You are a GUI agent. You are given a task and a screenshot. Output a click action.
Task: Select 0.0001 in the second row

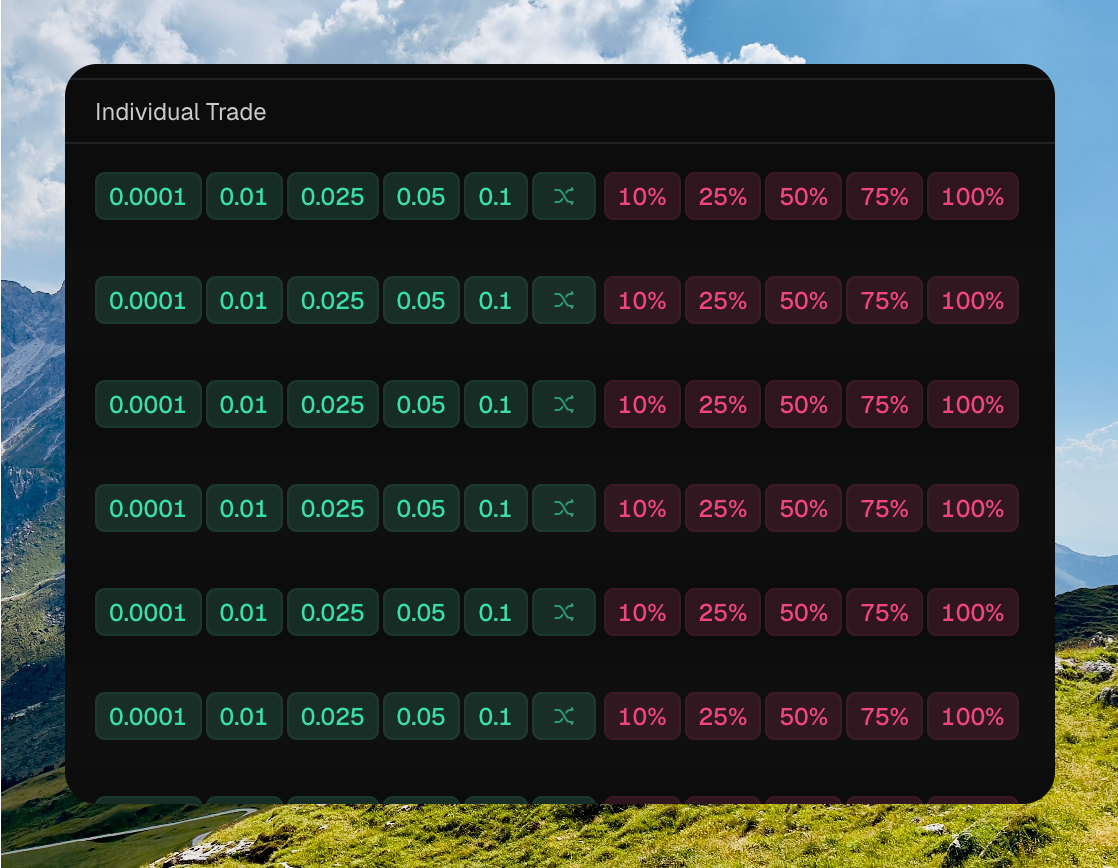[x=148, y=300]
